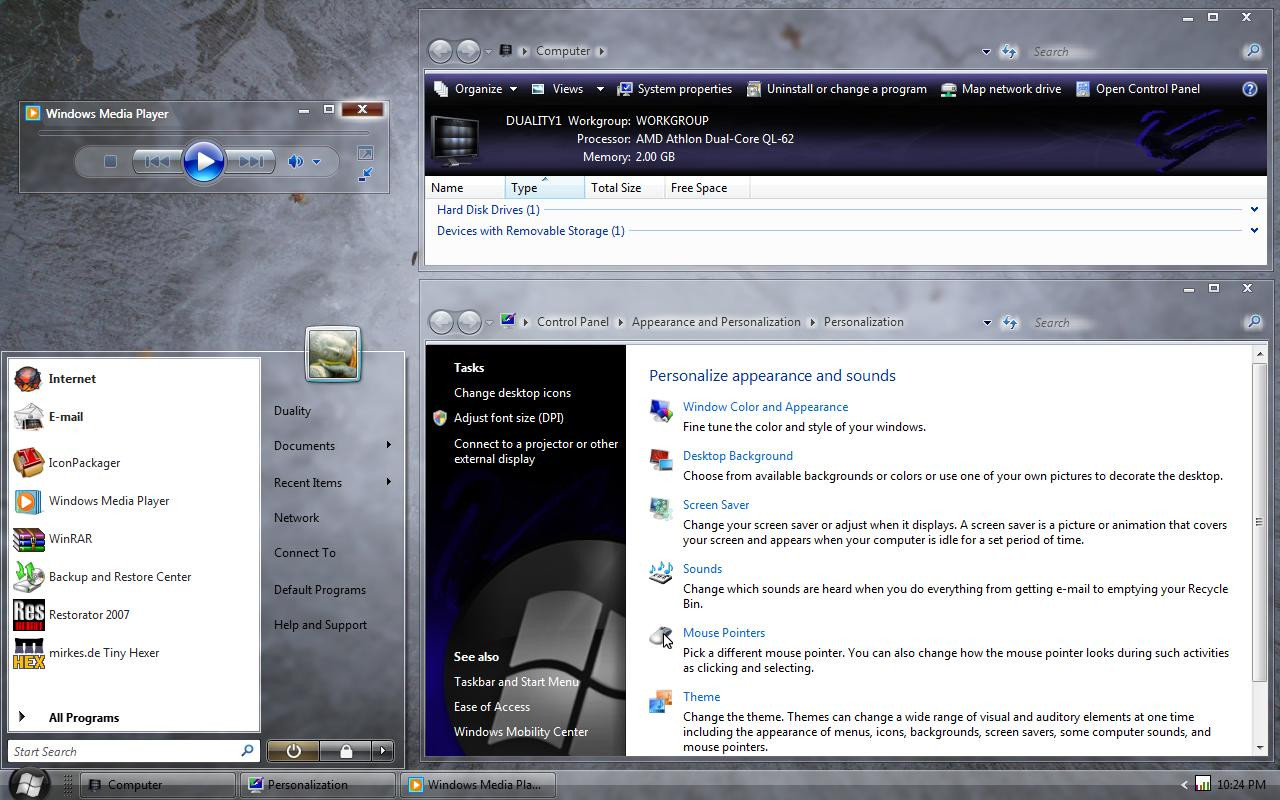Image resolution: width=1280 pixels, height=800 pixels.
Task: Click the Theme icon
Action: tap(661, 700)
